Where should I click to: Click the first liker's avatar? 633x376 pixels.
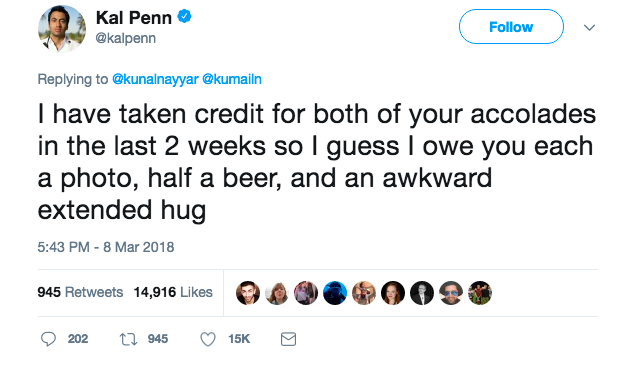coord(248,293)
